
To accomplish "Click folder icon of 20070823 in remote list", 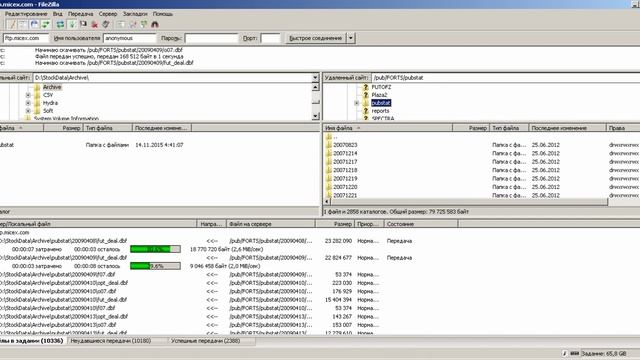I will pyautogui.click(x=329, y=145).
